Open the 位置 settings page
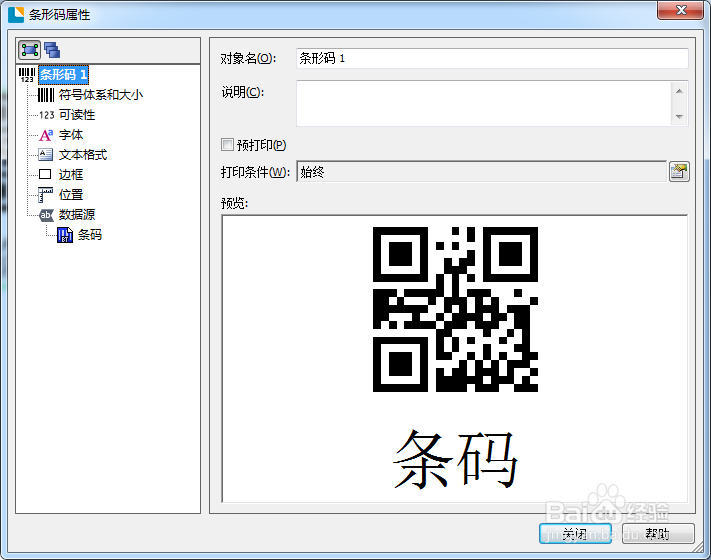 pos(71,195)
